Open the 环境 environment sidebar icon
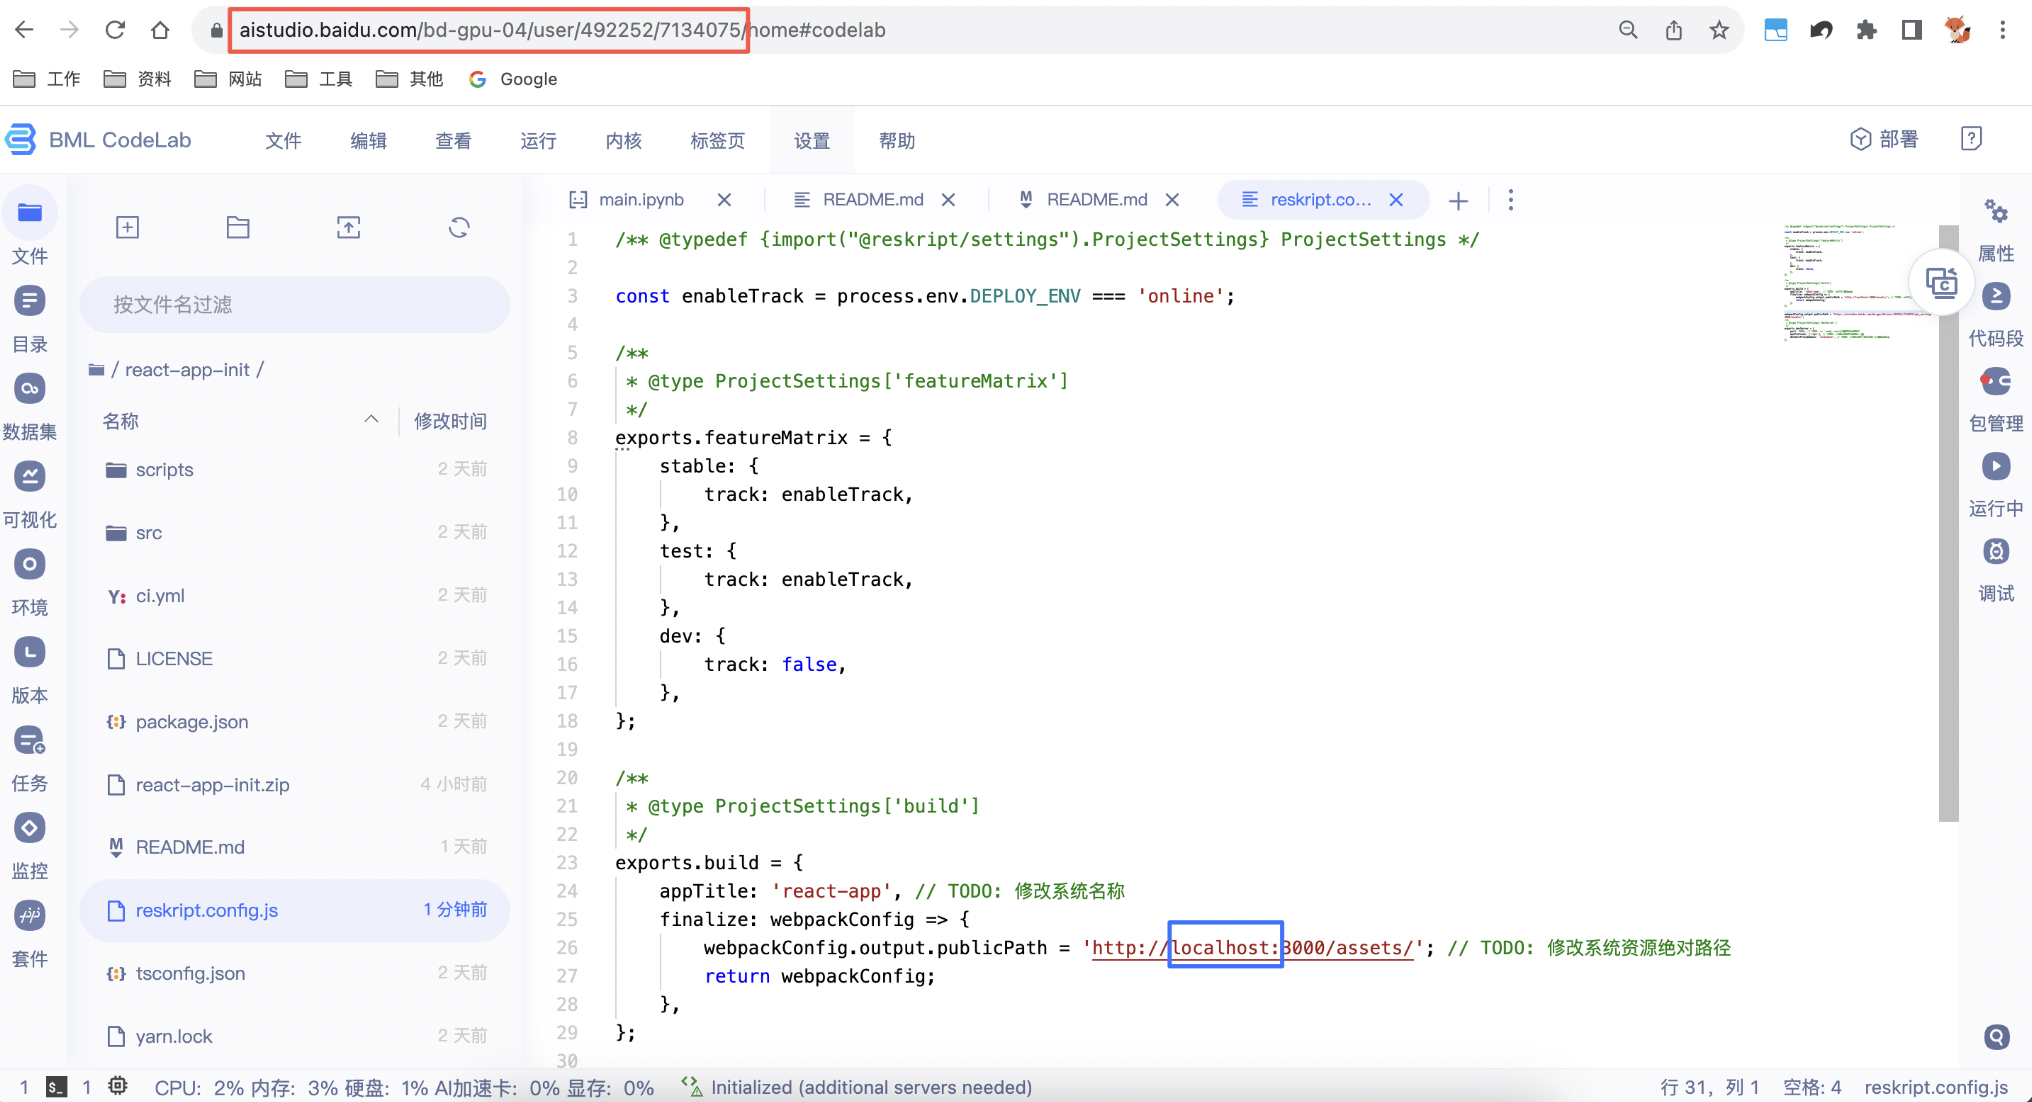The width and height of the screenshot is (2032, 1102). tap(30, 564)
